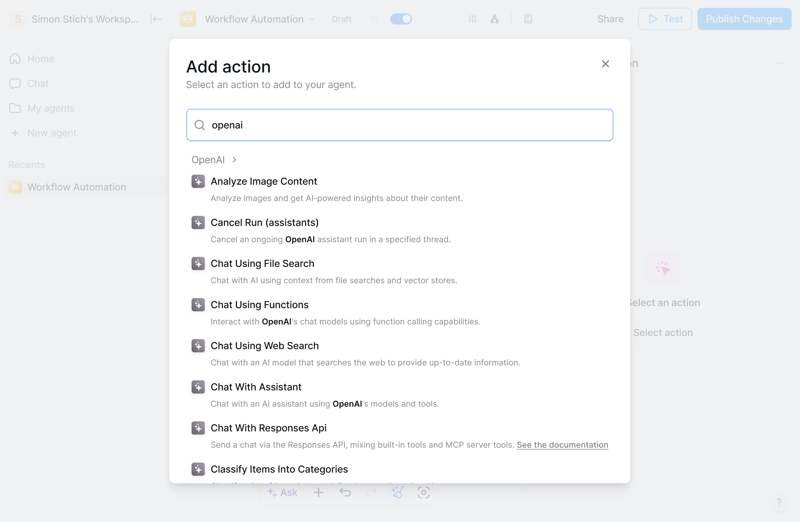Image resolution: width=800 pixels, height=522 pixels.
Task: Close the Add action dialog
Action: coord(605,64)
